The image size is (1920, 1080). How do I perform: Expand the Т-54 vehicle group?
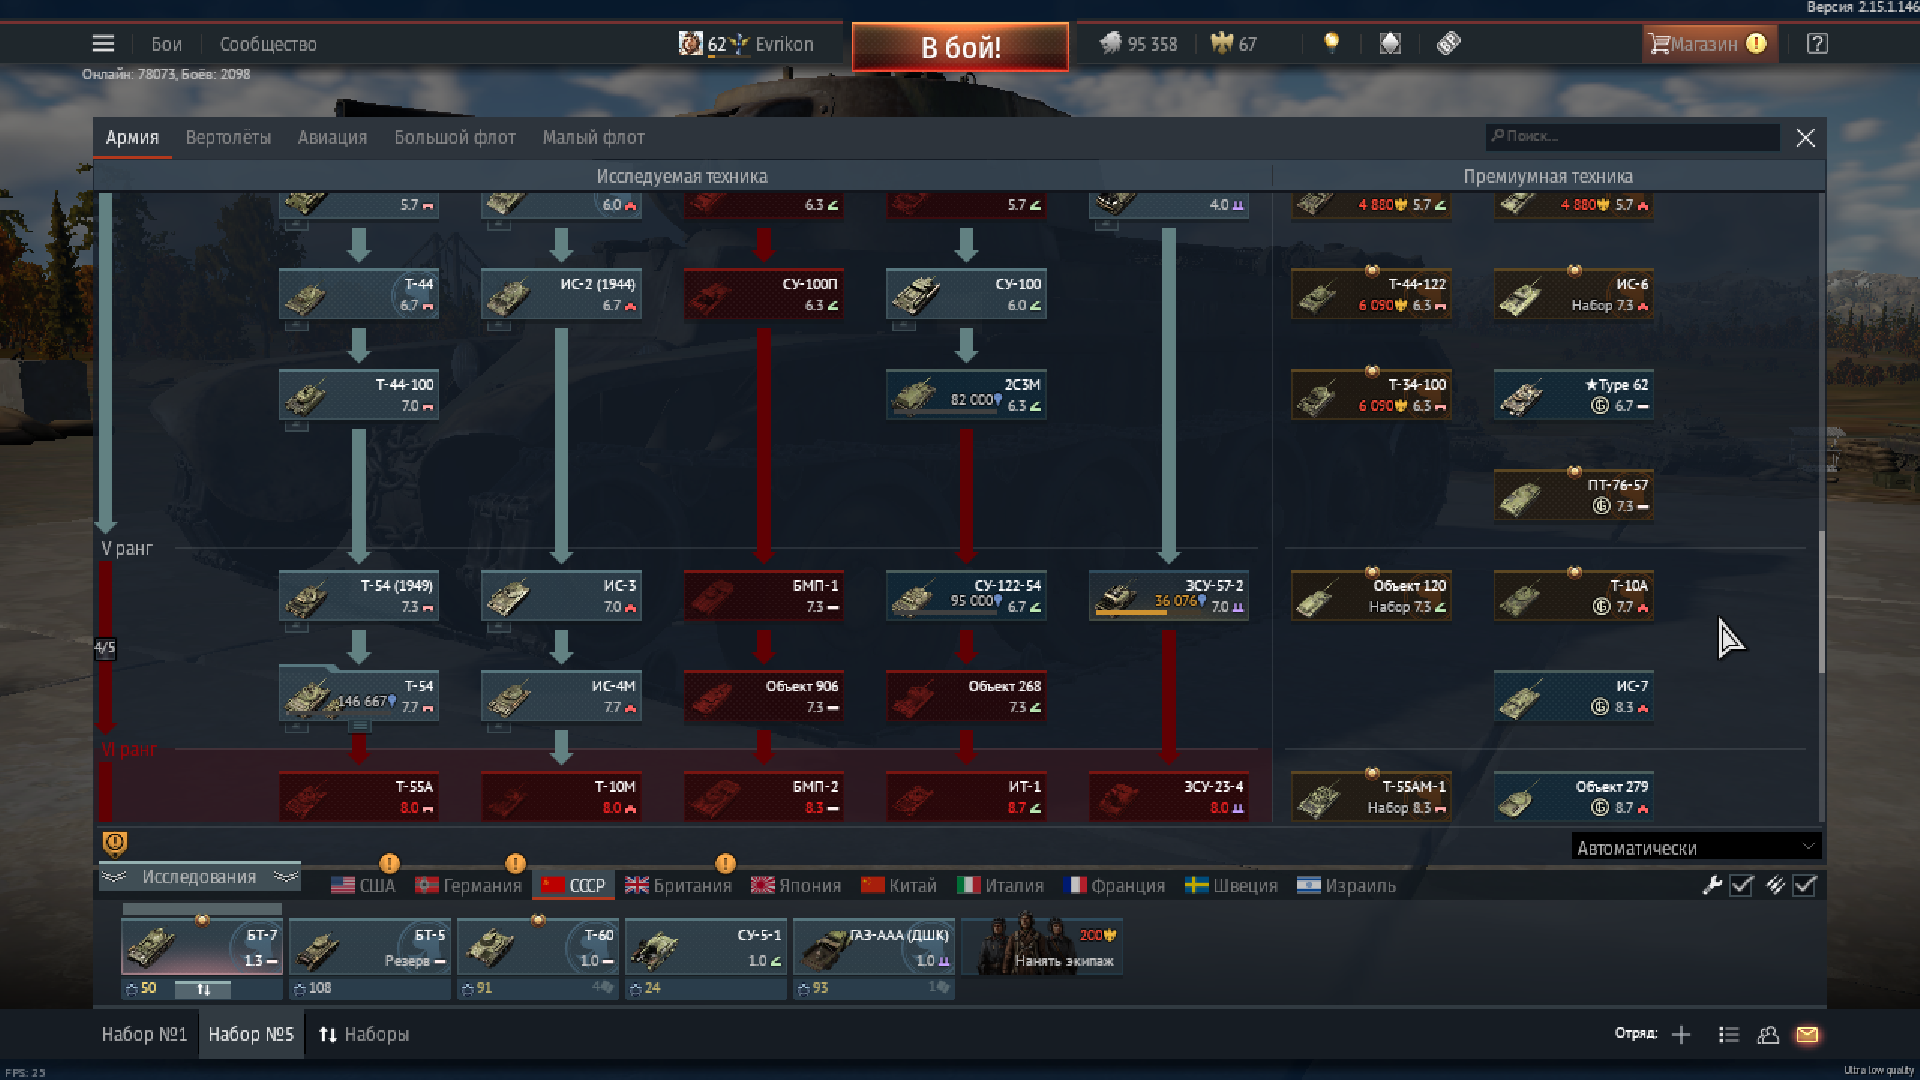coord(359,727)
